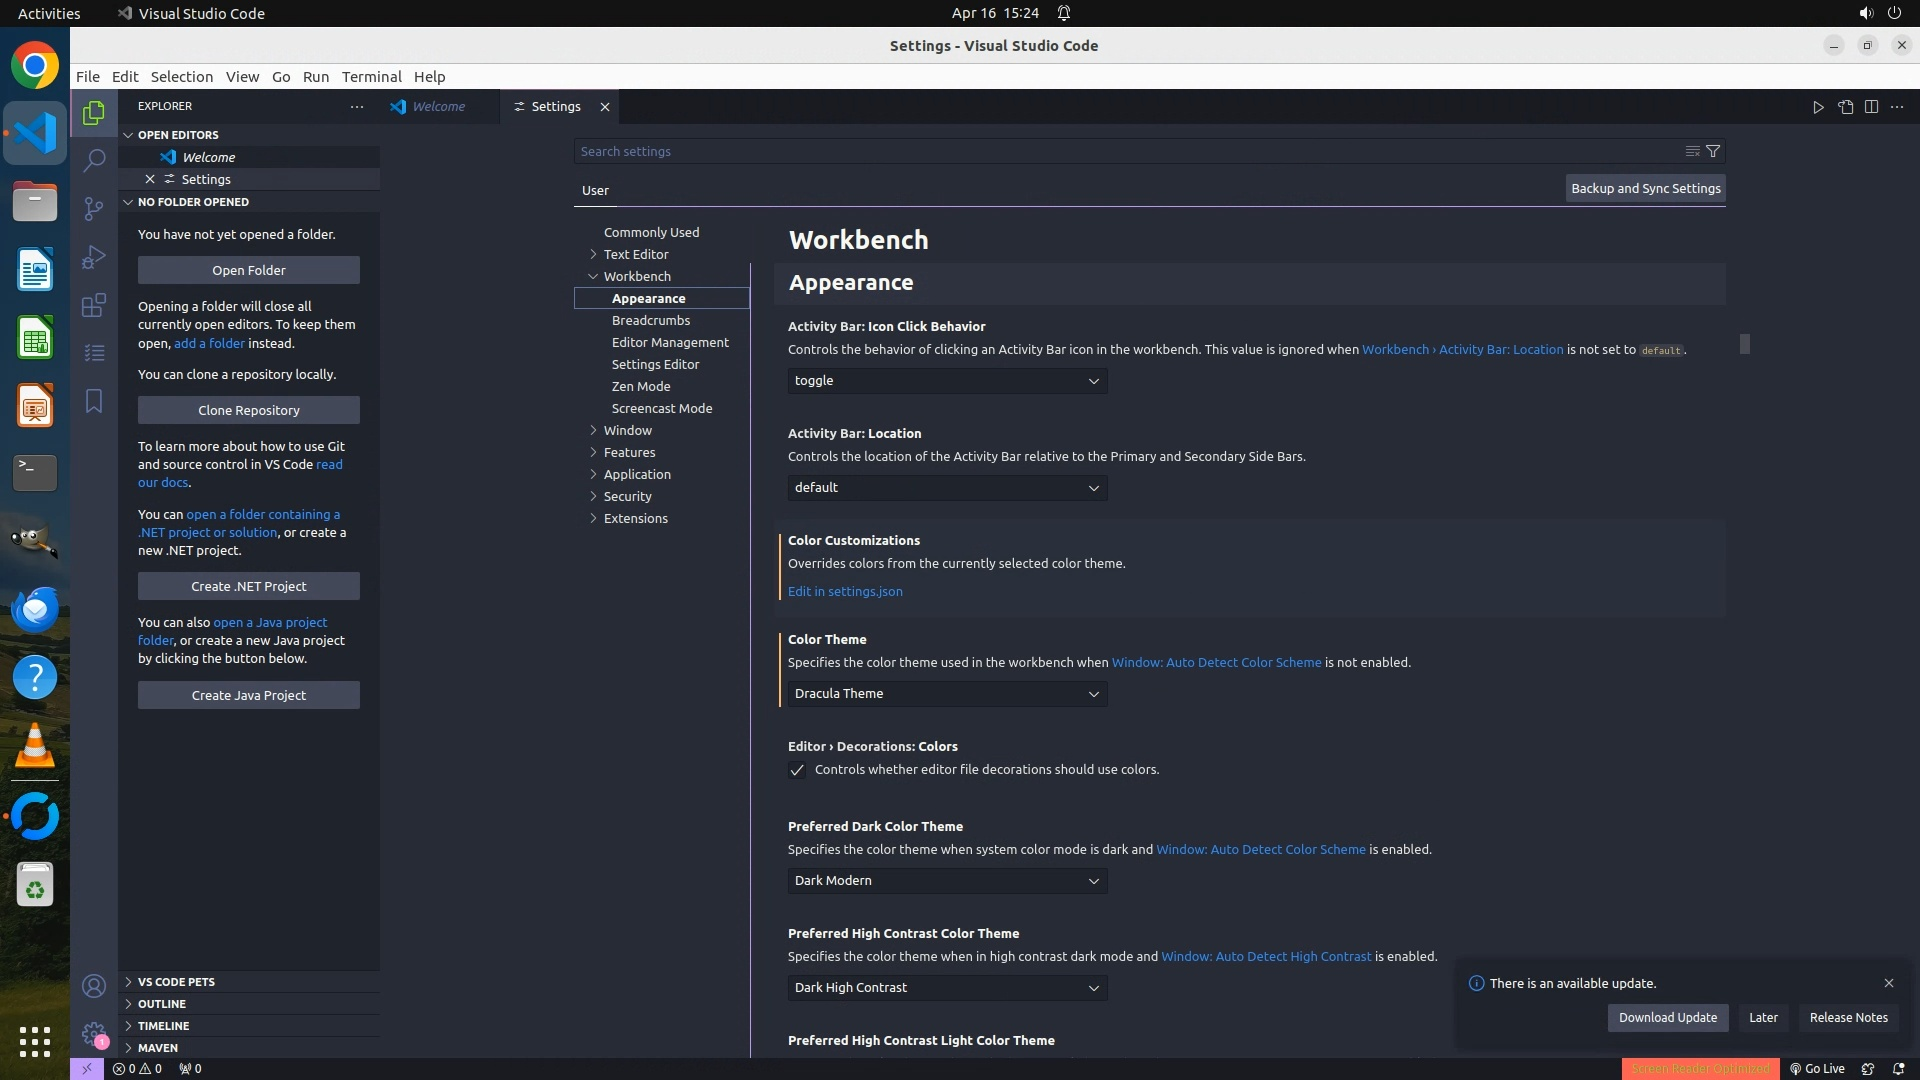
Task: Open the Source Control view
Action: [94, 208]
